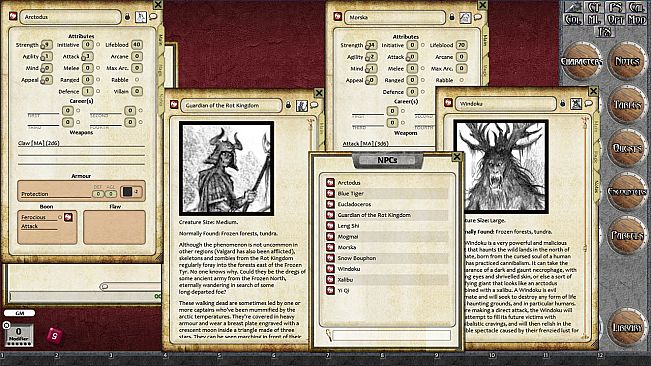
Task: Open the Col toolbar icon
Action: 573,19
